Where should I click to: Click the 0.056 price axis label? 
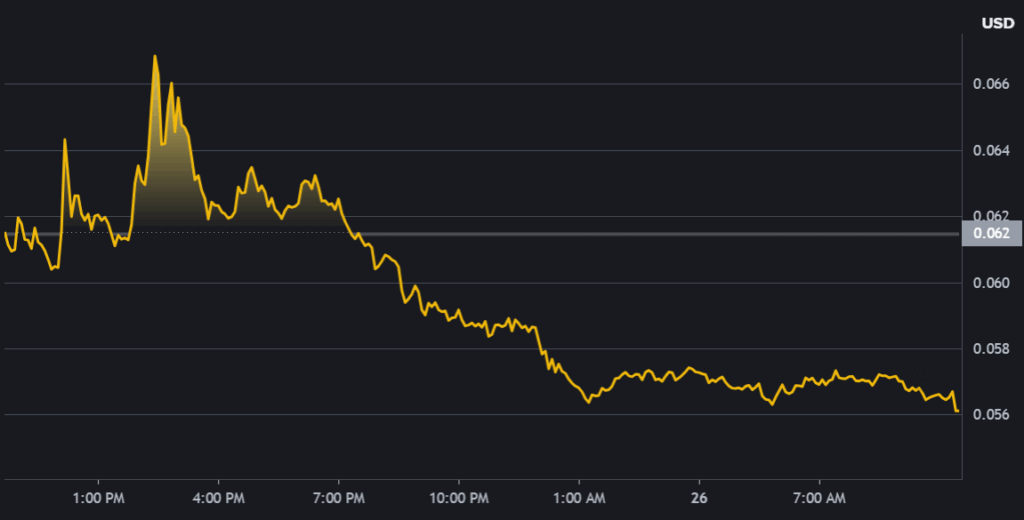point(991,414)
